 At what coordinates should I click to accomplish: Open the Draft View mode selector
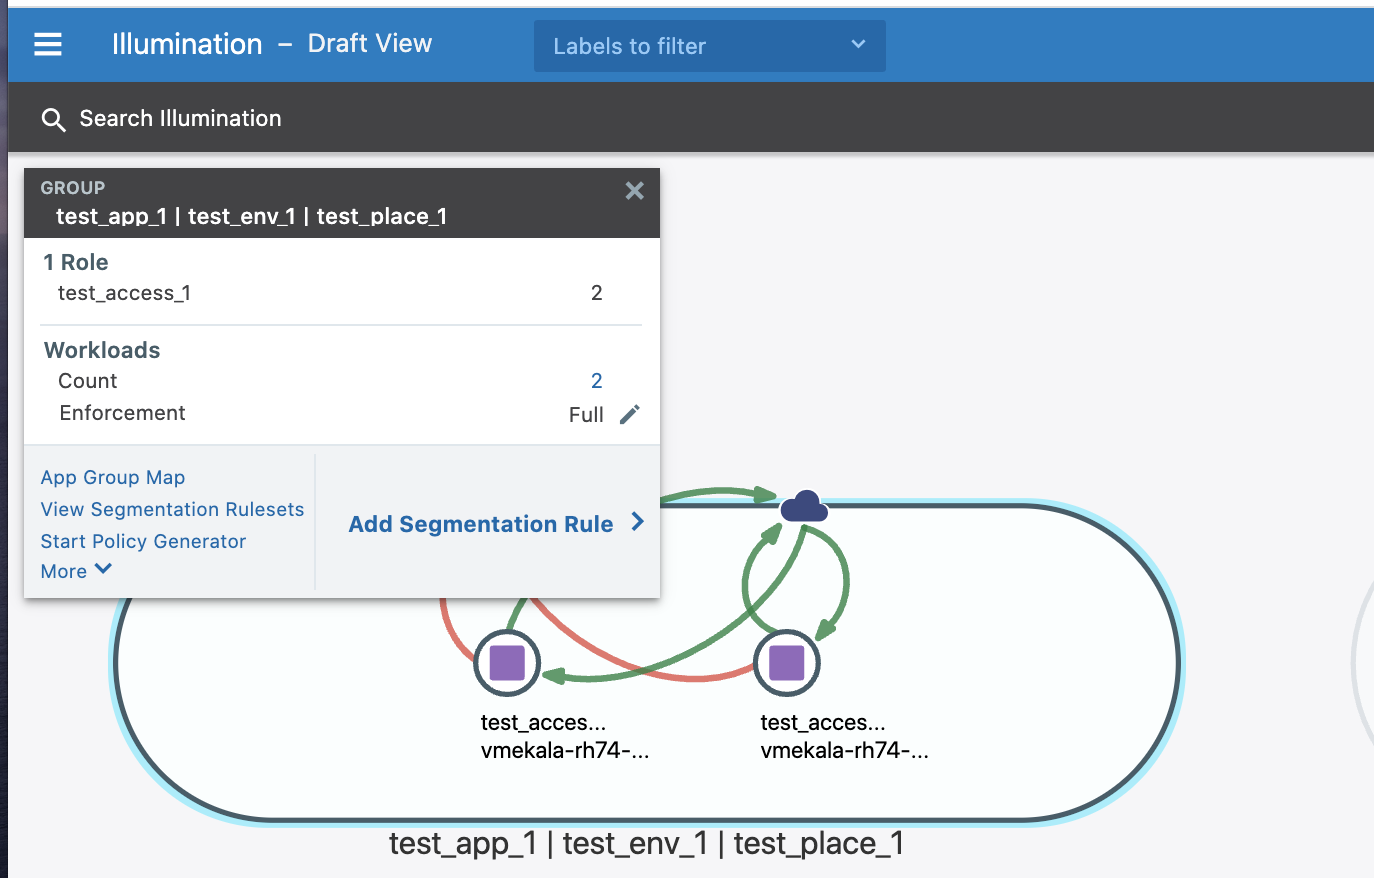tap(369, 44)
